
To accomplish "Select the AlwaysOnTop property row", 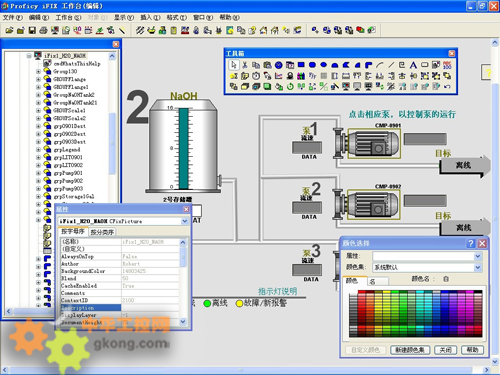I will coord(120,256).
